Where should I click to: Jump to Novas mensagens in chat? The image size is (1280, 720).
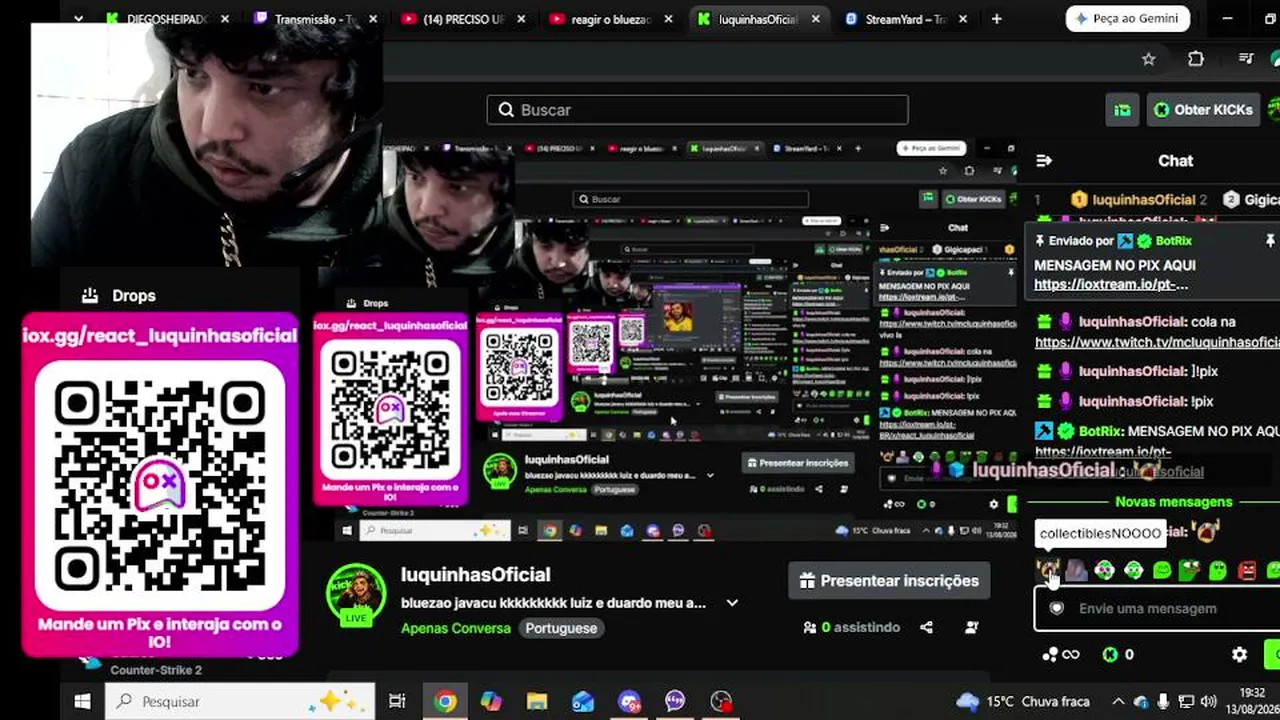tap(1174, 502)
